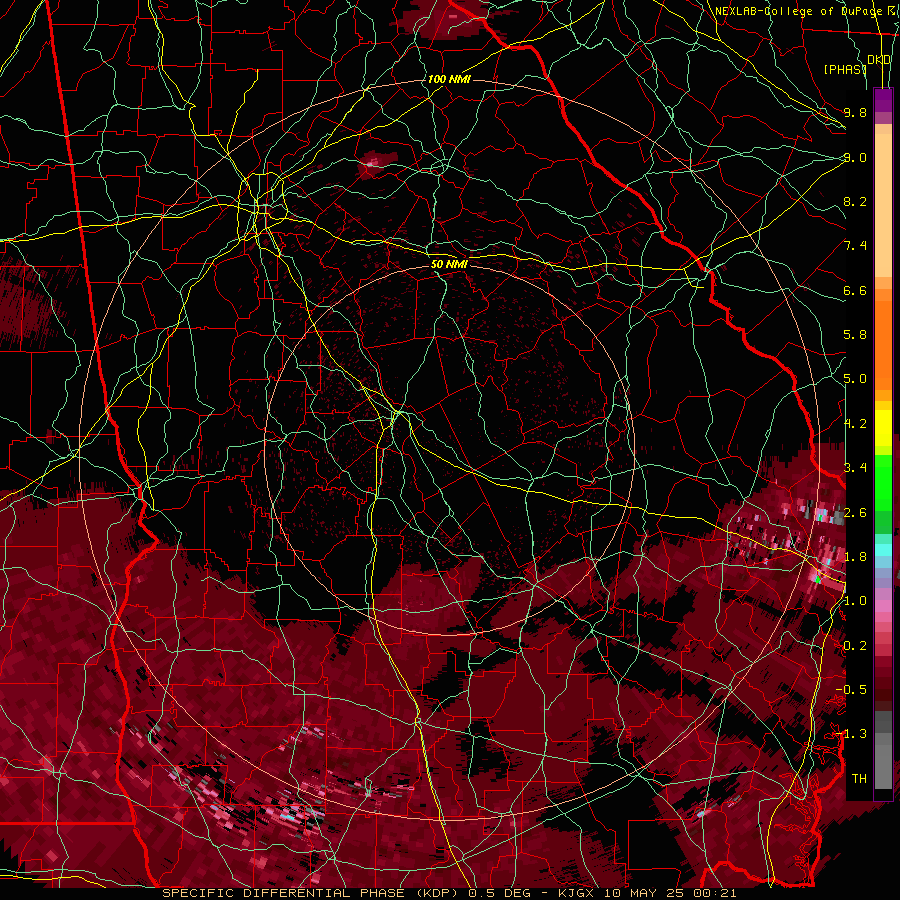This screenshot has height=900, width=900.
Task: Click the 'NEXLAB-College of DuPage' credit text
Action: [798, 11]
